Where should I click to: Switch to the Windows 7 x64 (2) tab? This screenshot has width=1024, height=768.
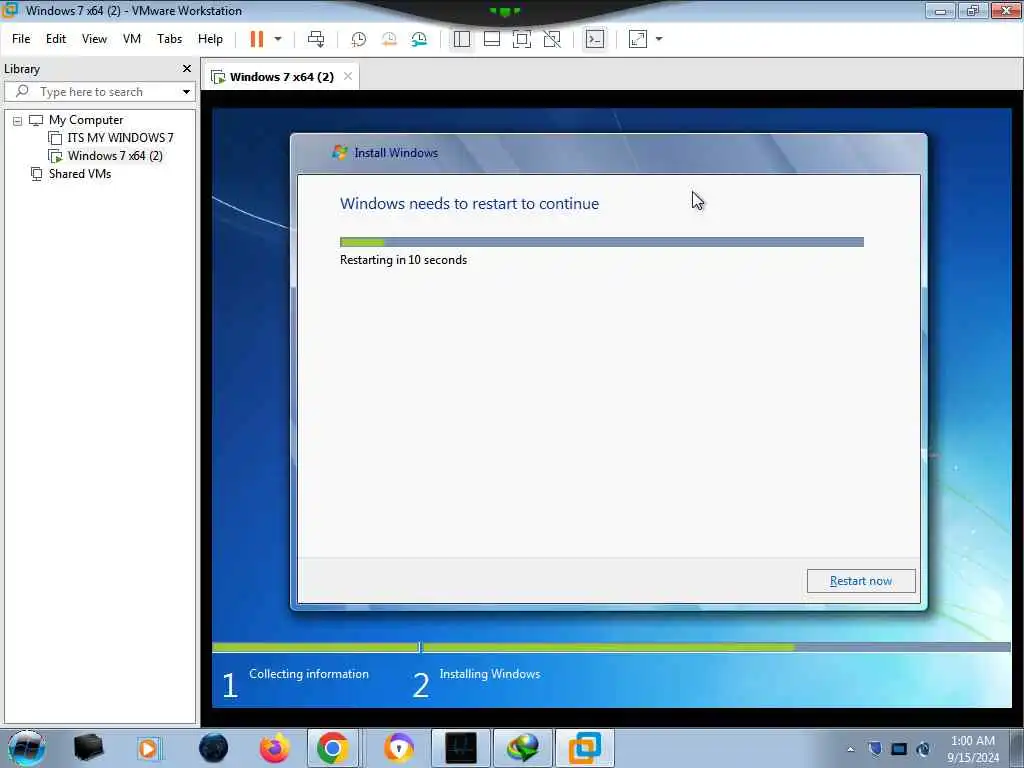tap(281, 77)
